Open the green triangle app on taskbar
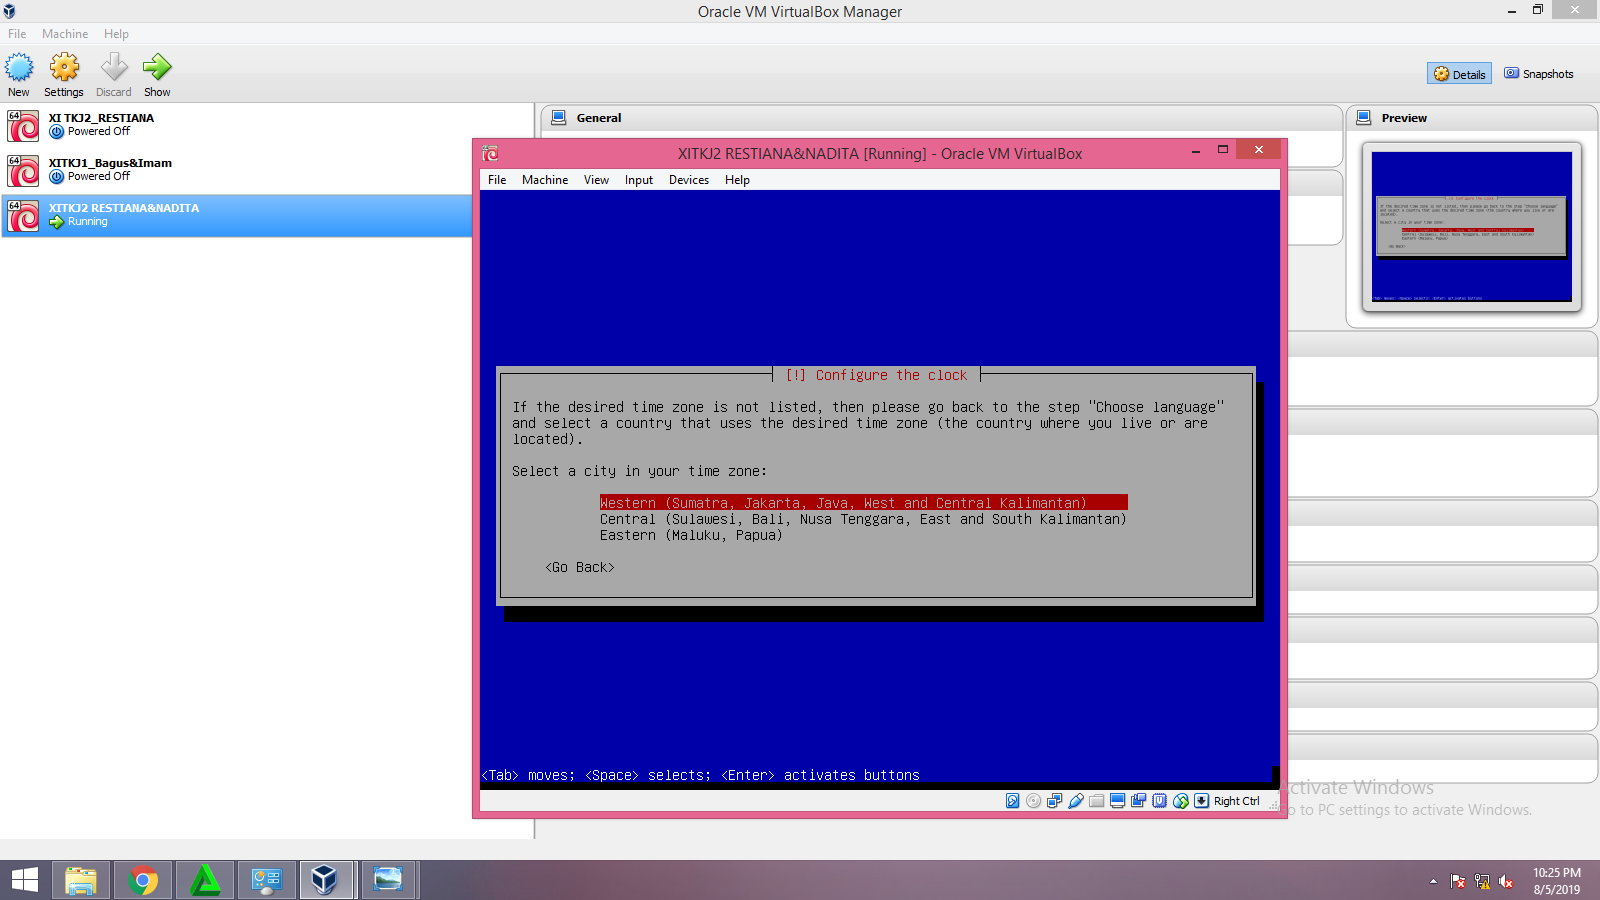1600x900 pixels. pyautogui.click(x=205, y=880)
